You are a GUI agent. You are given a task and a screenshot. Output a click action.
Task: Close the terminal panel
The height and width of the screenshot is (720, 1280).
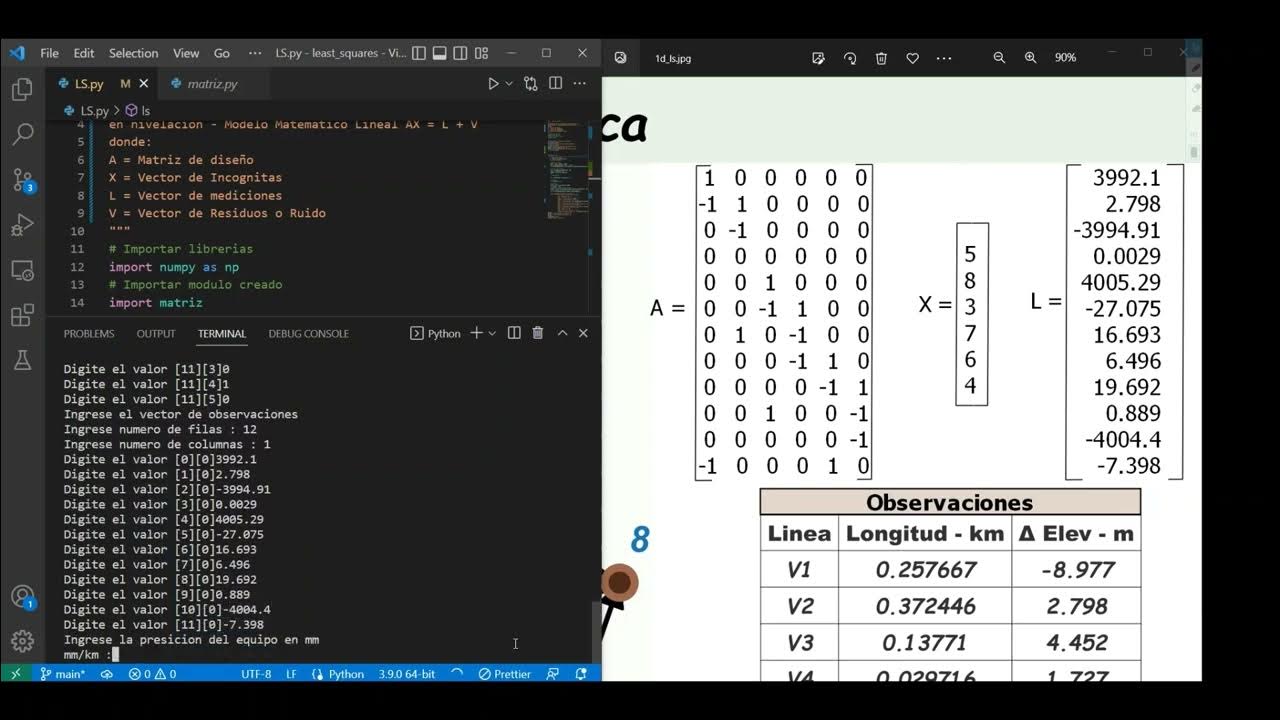[583, 333]
